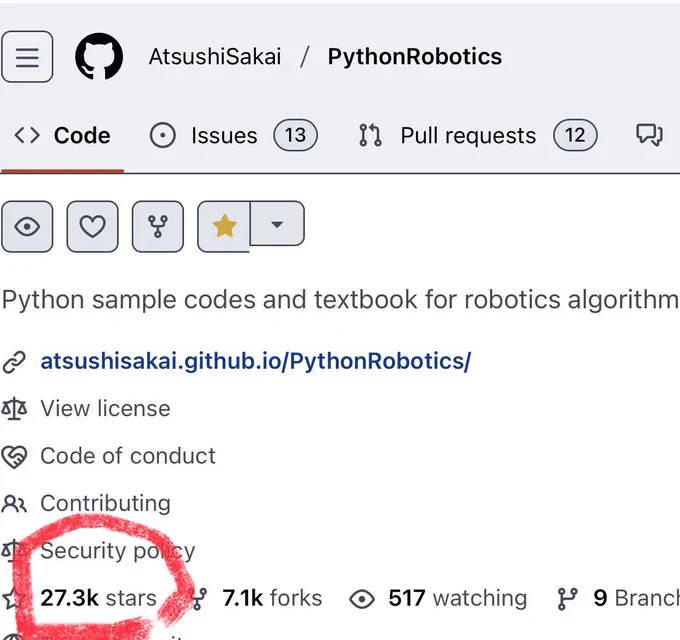Viewport: 680px width, 640px height.
Task: Click View license link
Action: (105, 408)
